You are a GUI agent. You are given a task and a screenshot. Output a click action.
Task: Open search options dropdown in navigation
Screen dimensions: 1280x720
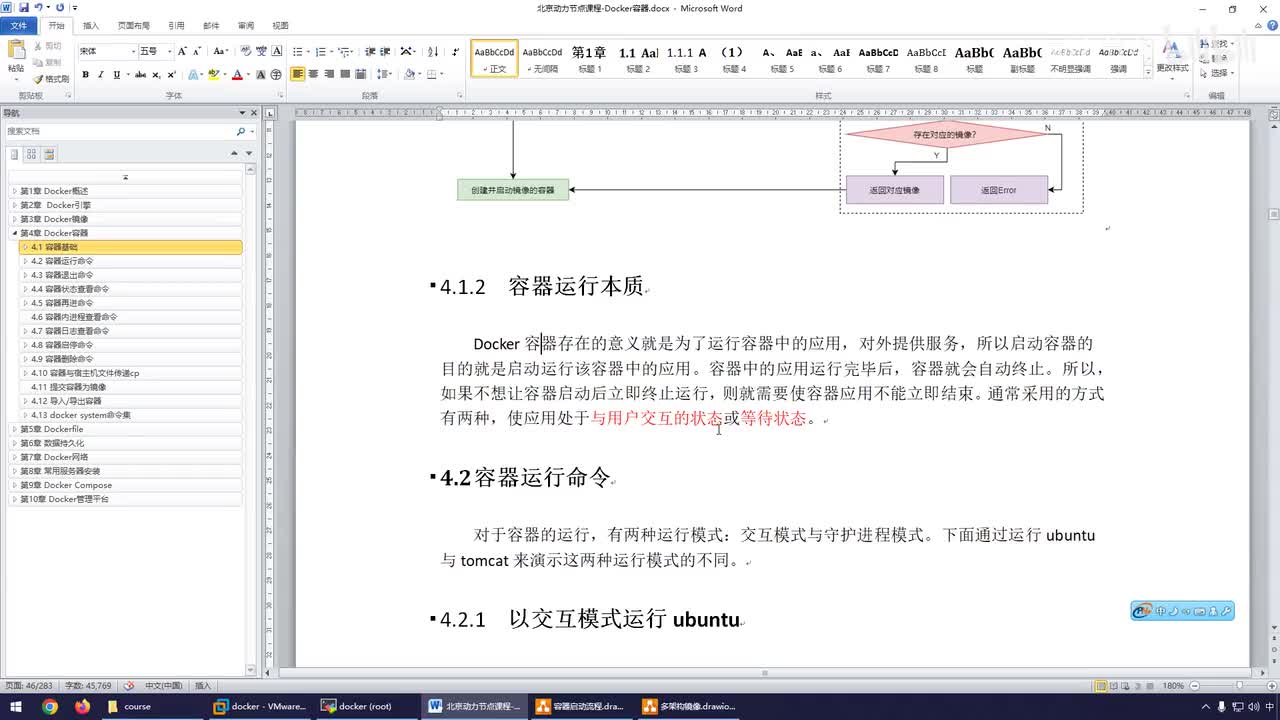pyautogui.click(x=250, y=131)
